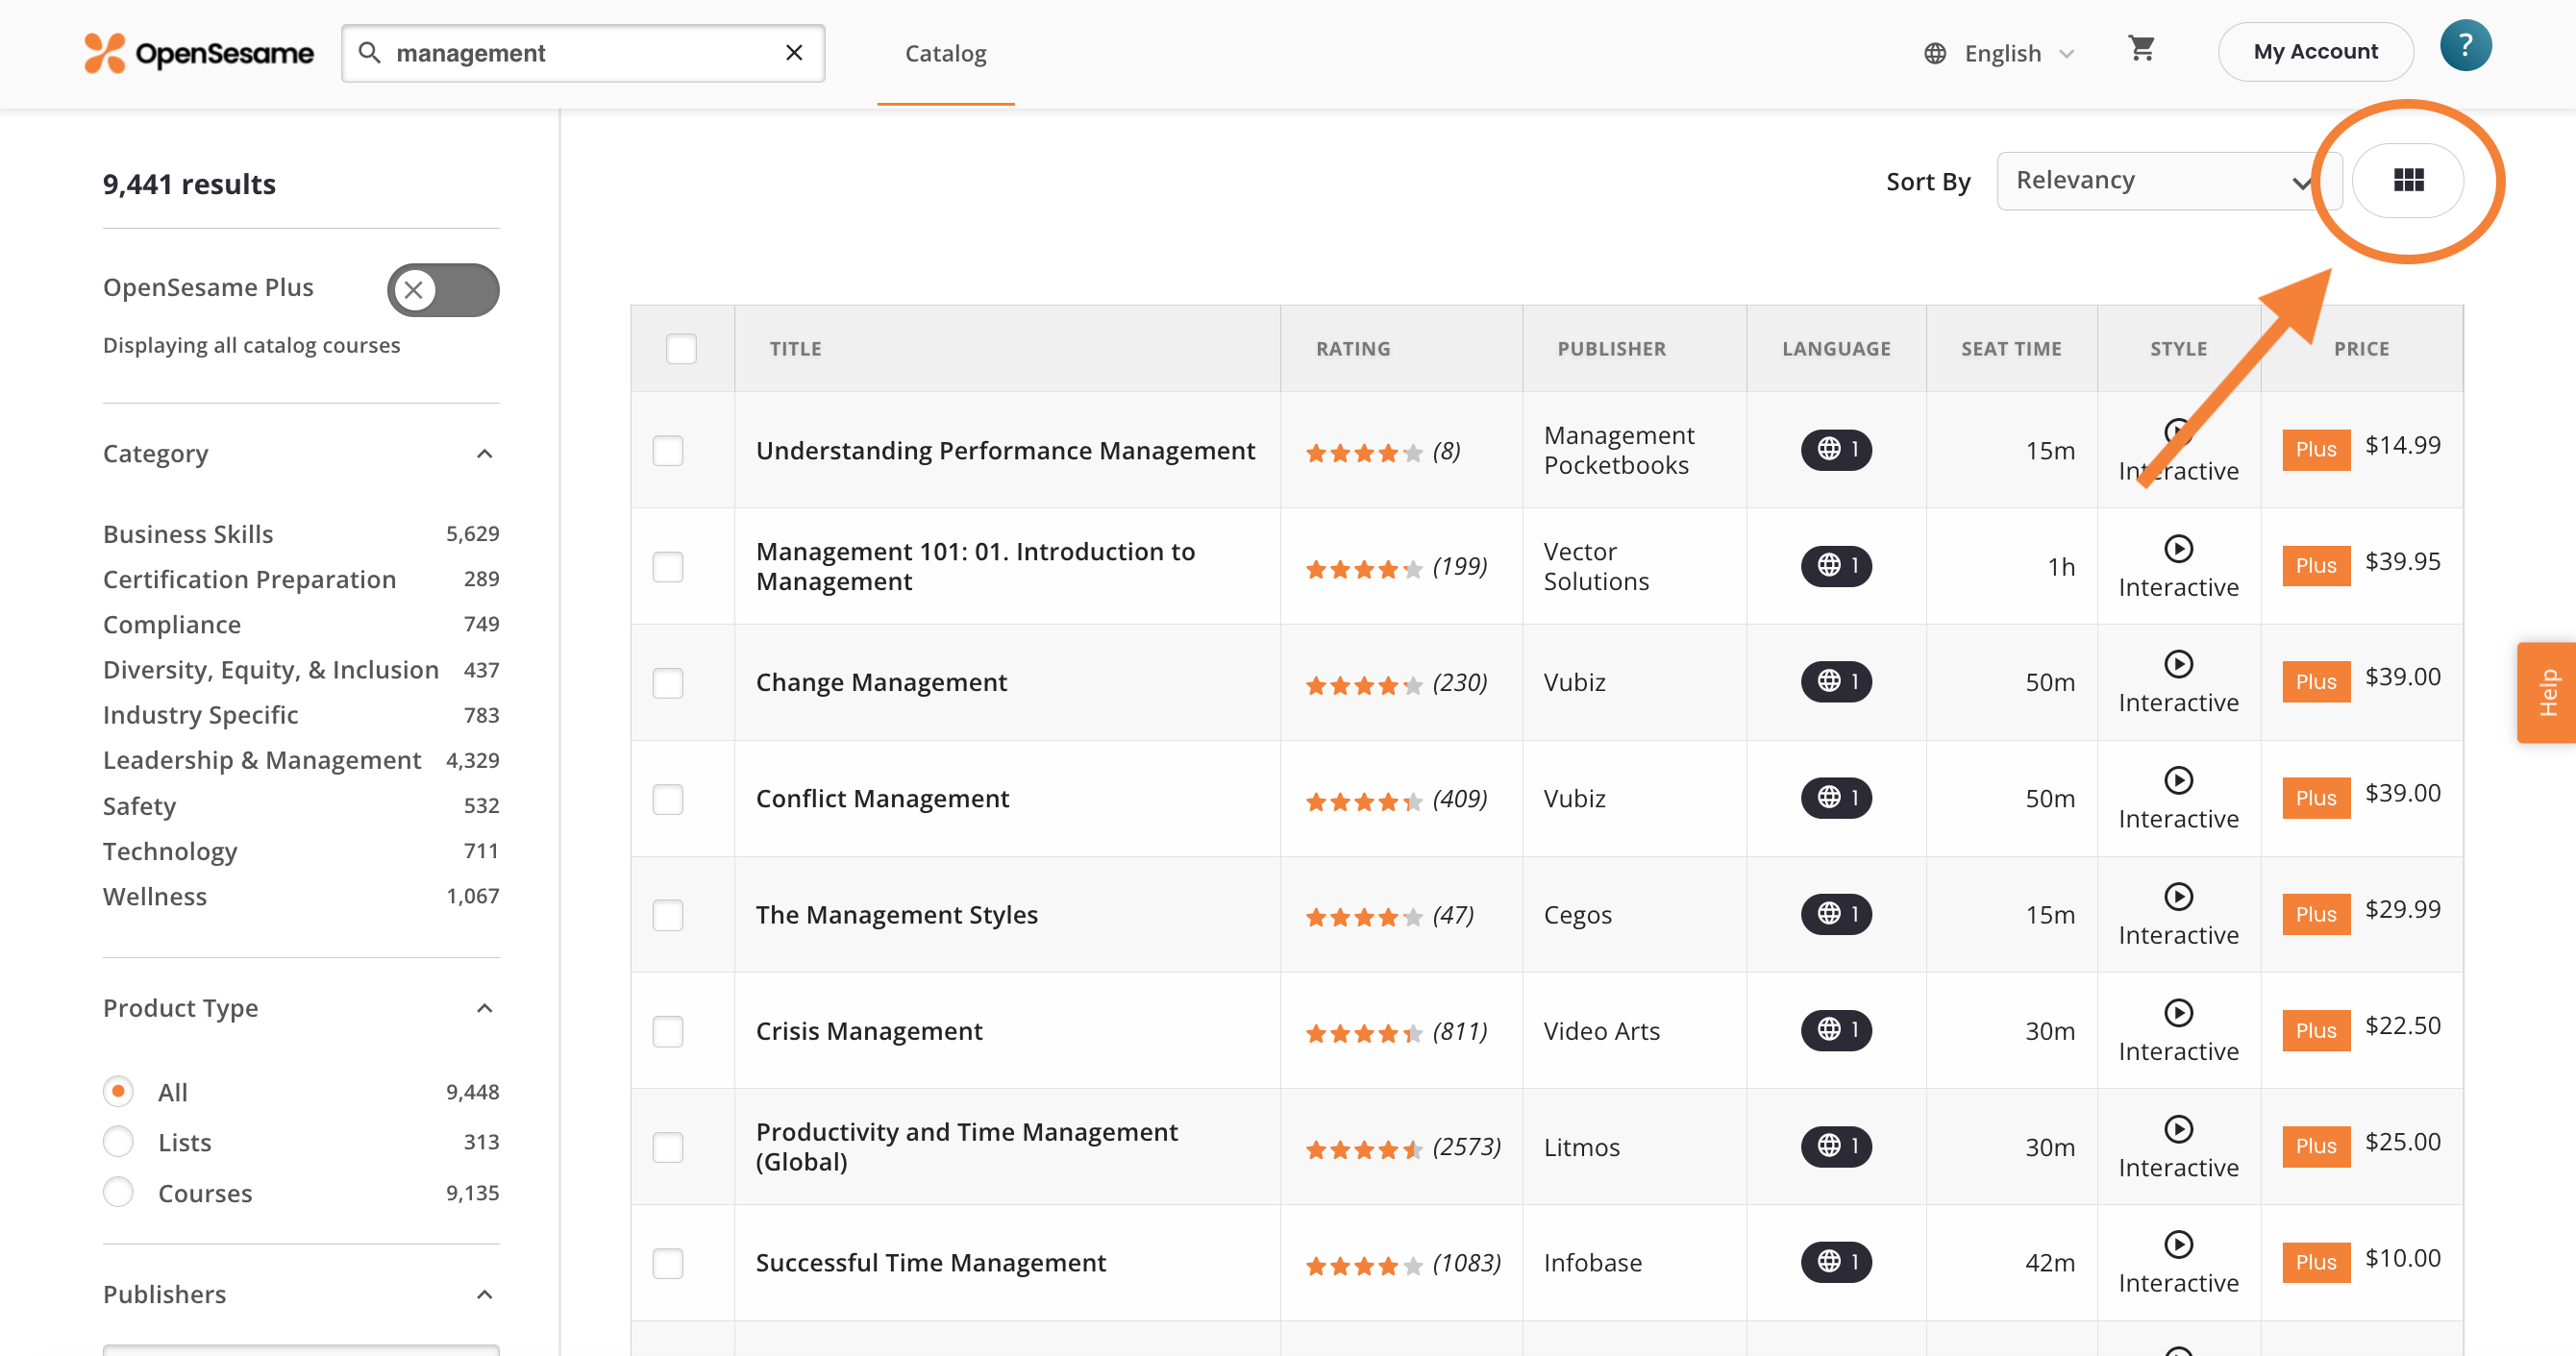Screen dimensions: 2576x1356
Task: Select checkbox for Crisis Management
Action: pos(668,1031)
